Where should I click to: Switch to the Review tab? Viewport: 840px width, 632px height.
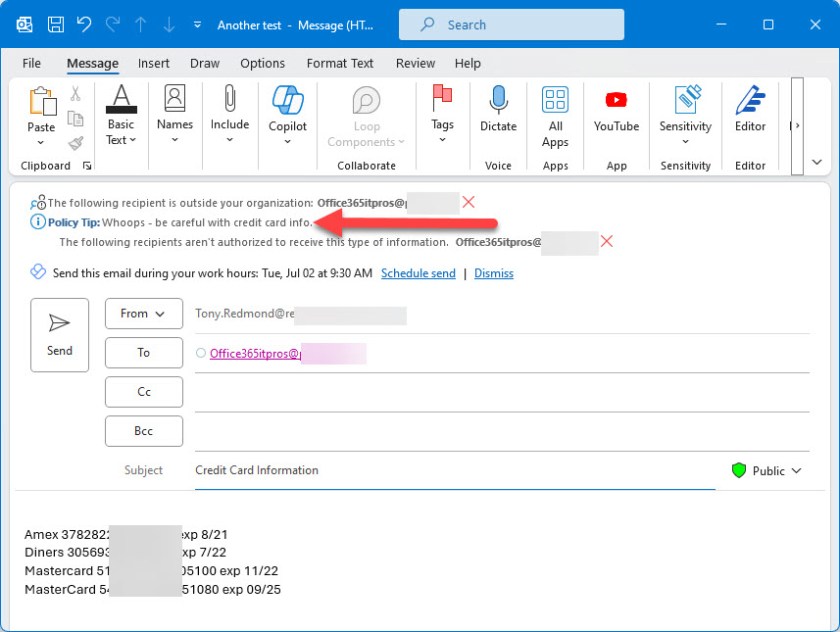pos(415,63)
